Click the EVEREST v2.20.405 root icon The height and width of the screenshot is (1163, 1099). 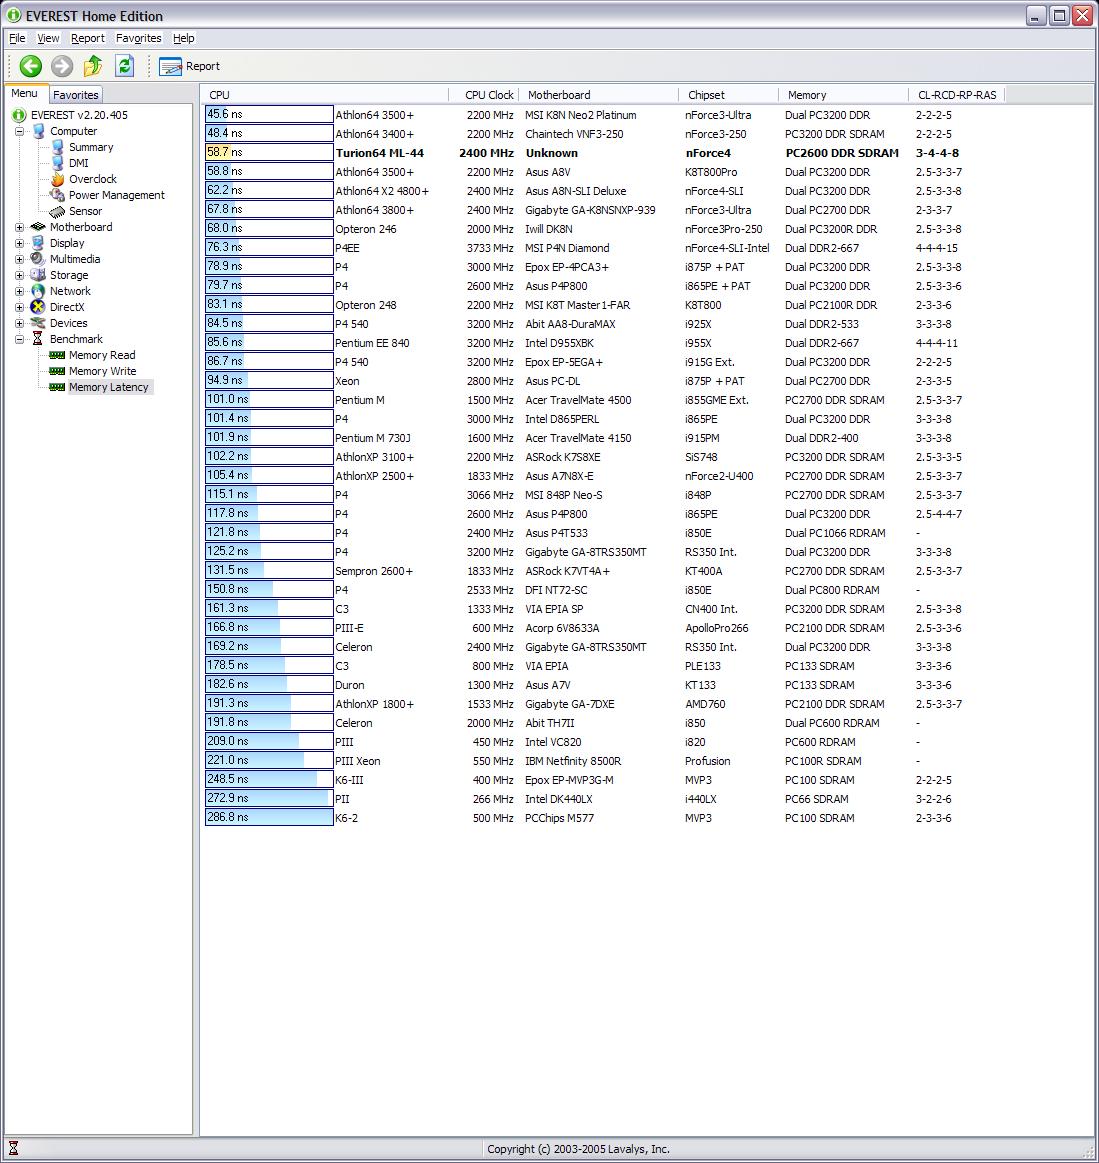[x=19, y=115]
